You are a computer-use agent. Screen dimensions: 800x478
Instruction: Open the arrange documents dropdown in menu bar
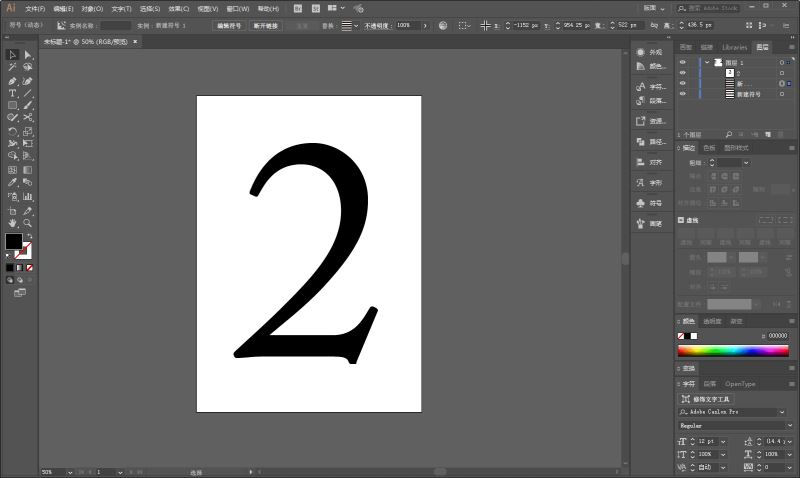336,8
